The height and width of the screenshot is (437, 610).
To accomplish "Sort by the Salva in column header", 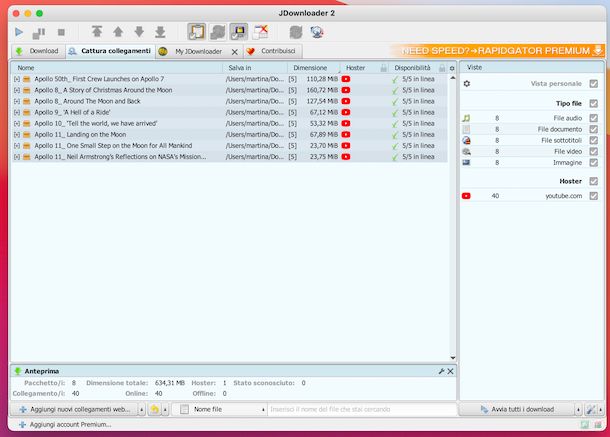I will tap(255, 68).
